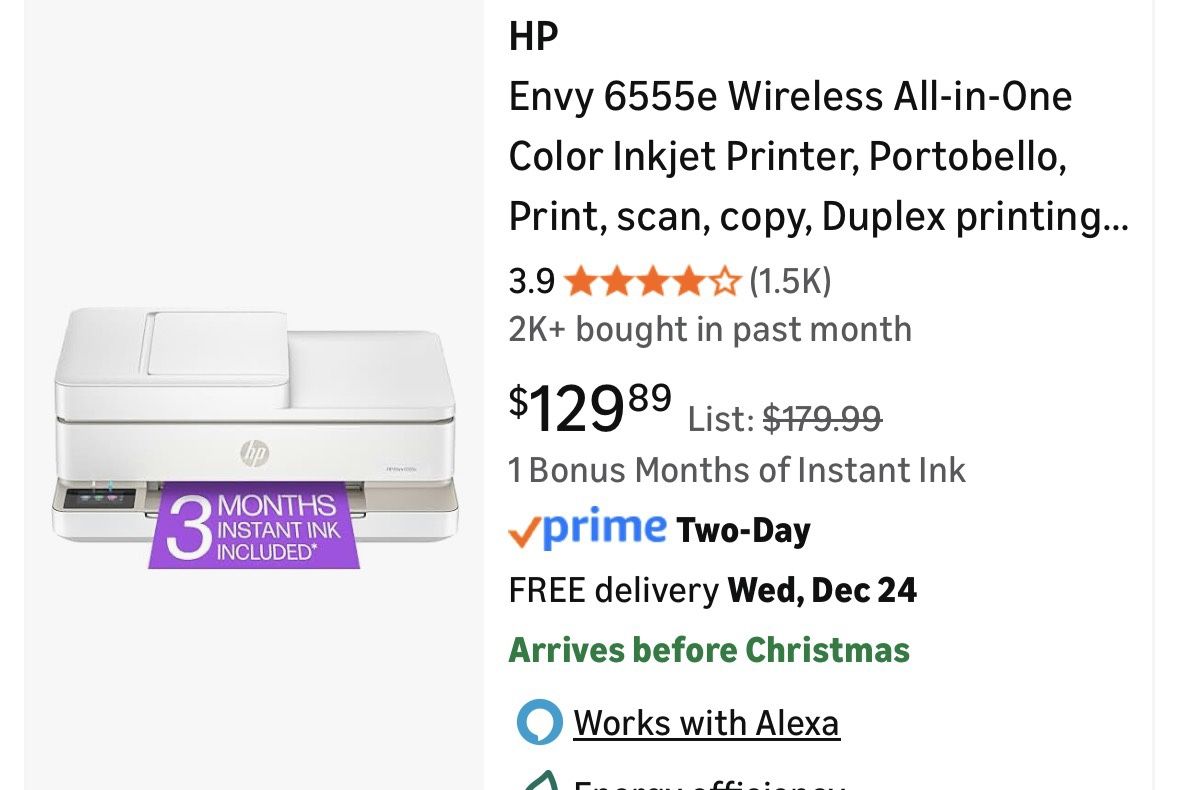1179x790 pixels.
Task: Click the Arrives before Christmas message
Action: tap(709, 650)
